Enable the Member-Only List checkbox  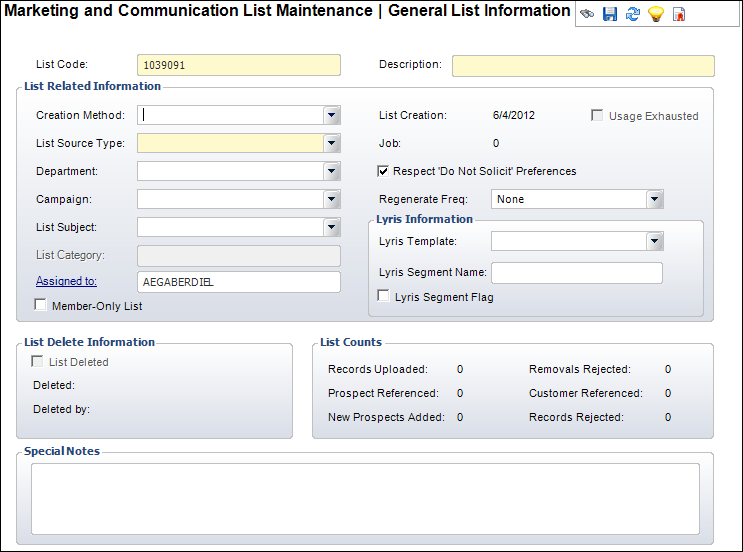click(41, 305)
